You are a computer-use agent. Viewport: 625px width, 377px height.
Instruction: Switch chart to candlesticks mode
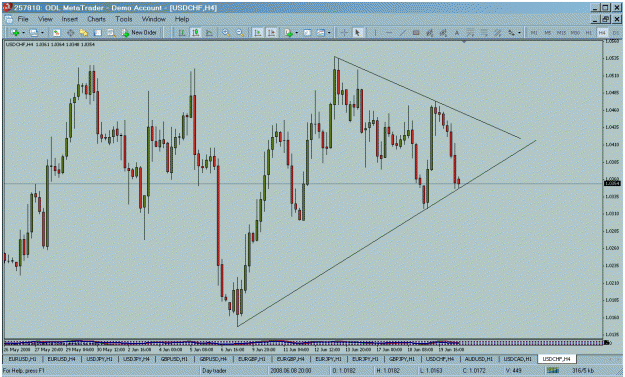point(195,33)
